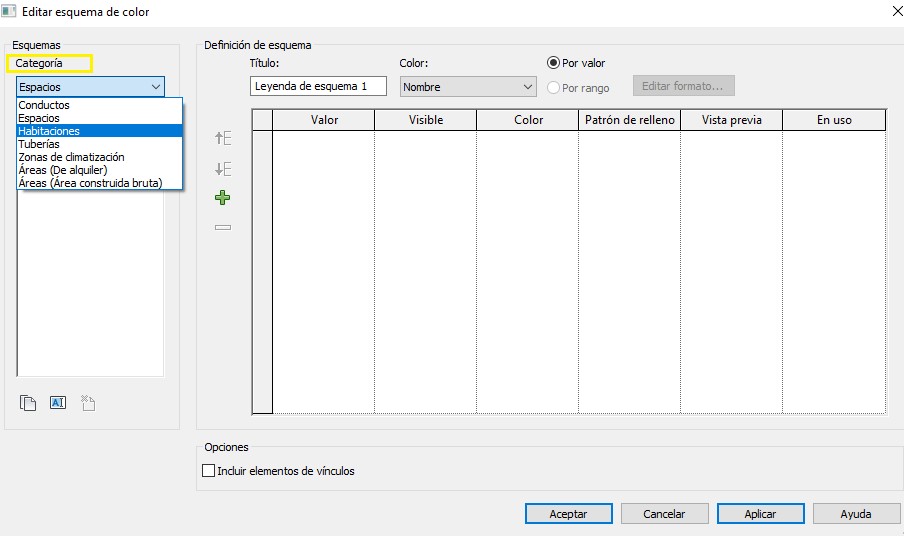The height and width of the screenshot is (536, 904).
Task: Collapse the Categoría dropdown showing Espacios
Action: click(155, 87)
